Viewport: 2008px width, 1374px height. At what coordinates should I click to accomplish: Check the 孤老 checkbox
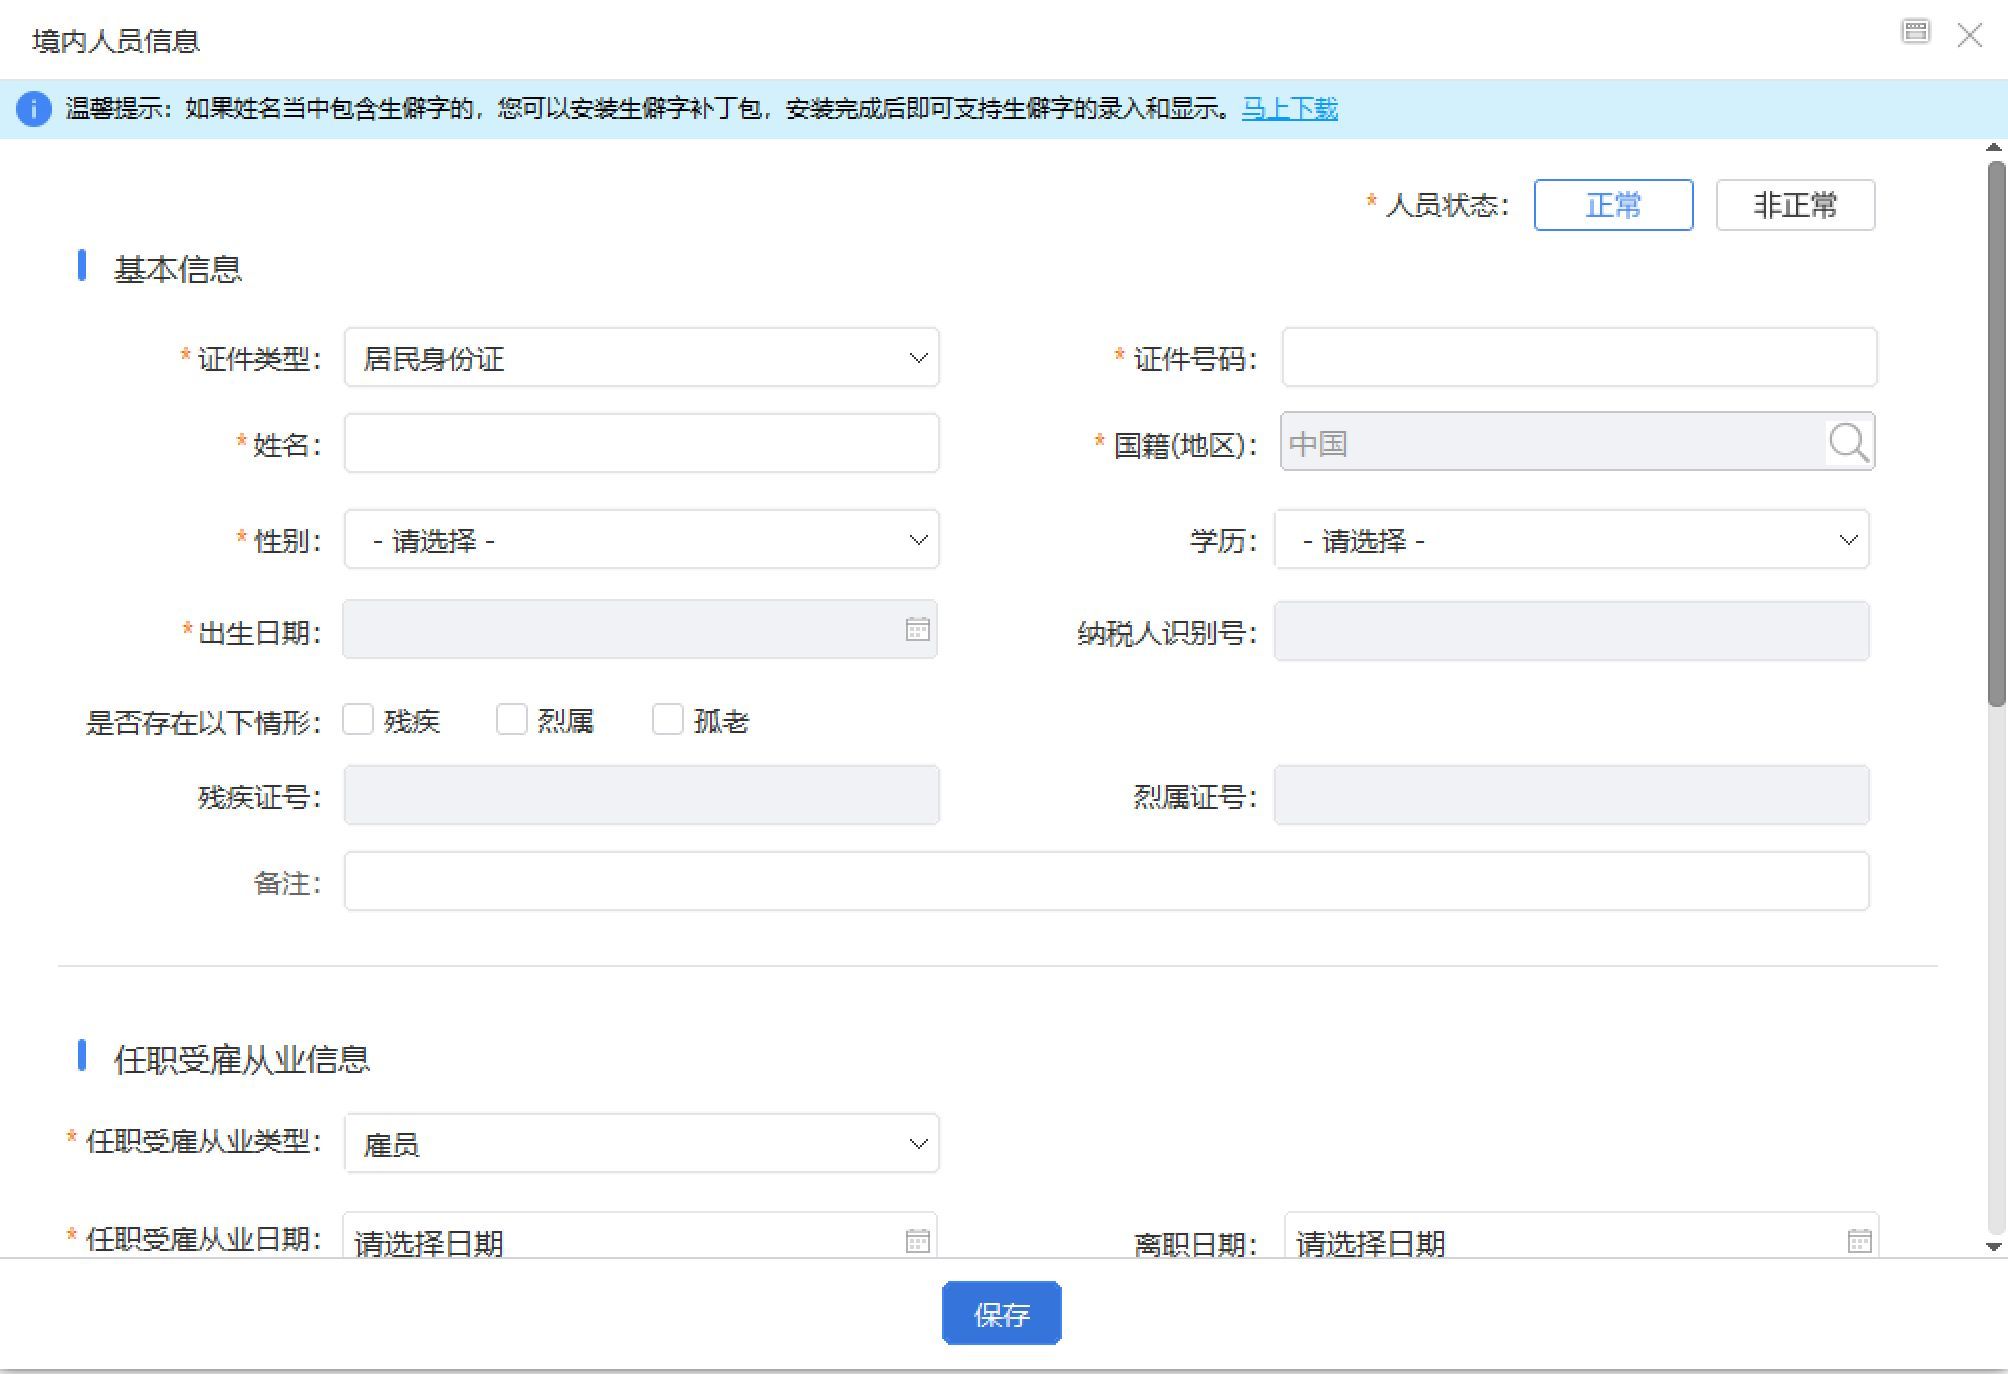667,719
